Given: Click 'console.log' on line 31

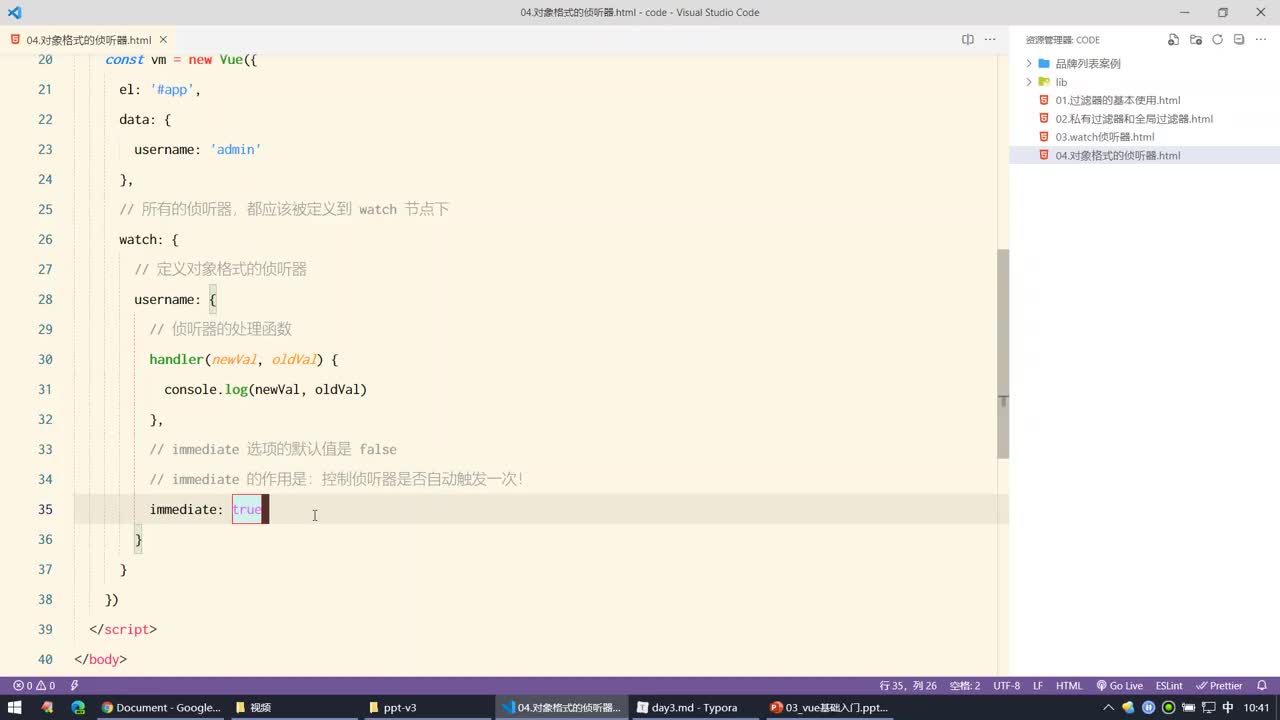Looking at the screenshot, I should pyautogui.click(x=206, y=389).
